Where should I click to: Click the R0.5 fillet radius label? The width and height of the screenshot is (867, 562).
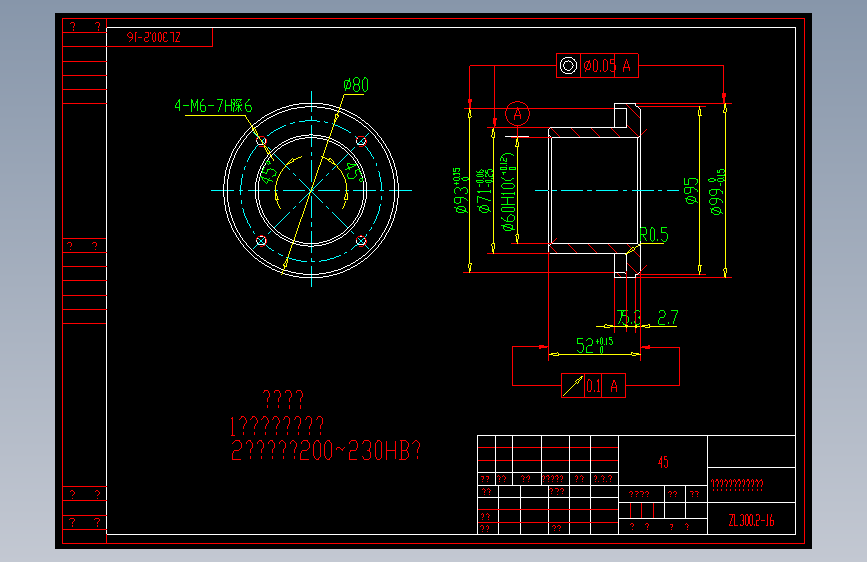[654, 235]
